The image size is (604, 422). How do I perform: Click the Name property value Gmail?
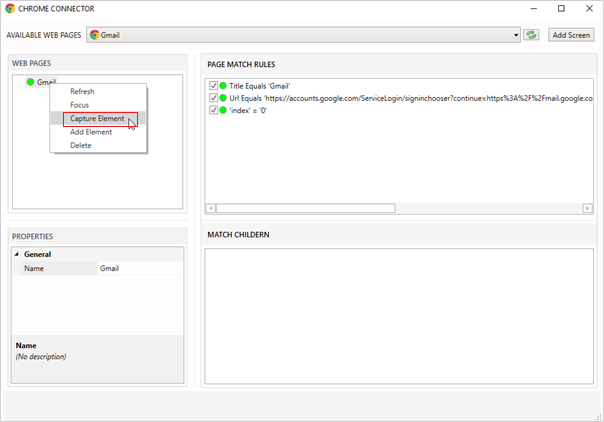140,268
